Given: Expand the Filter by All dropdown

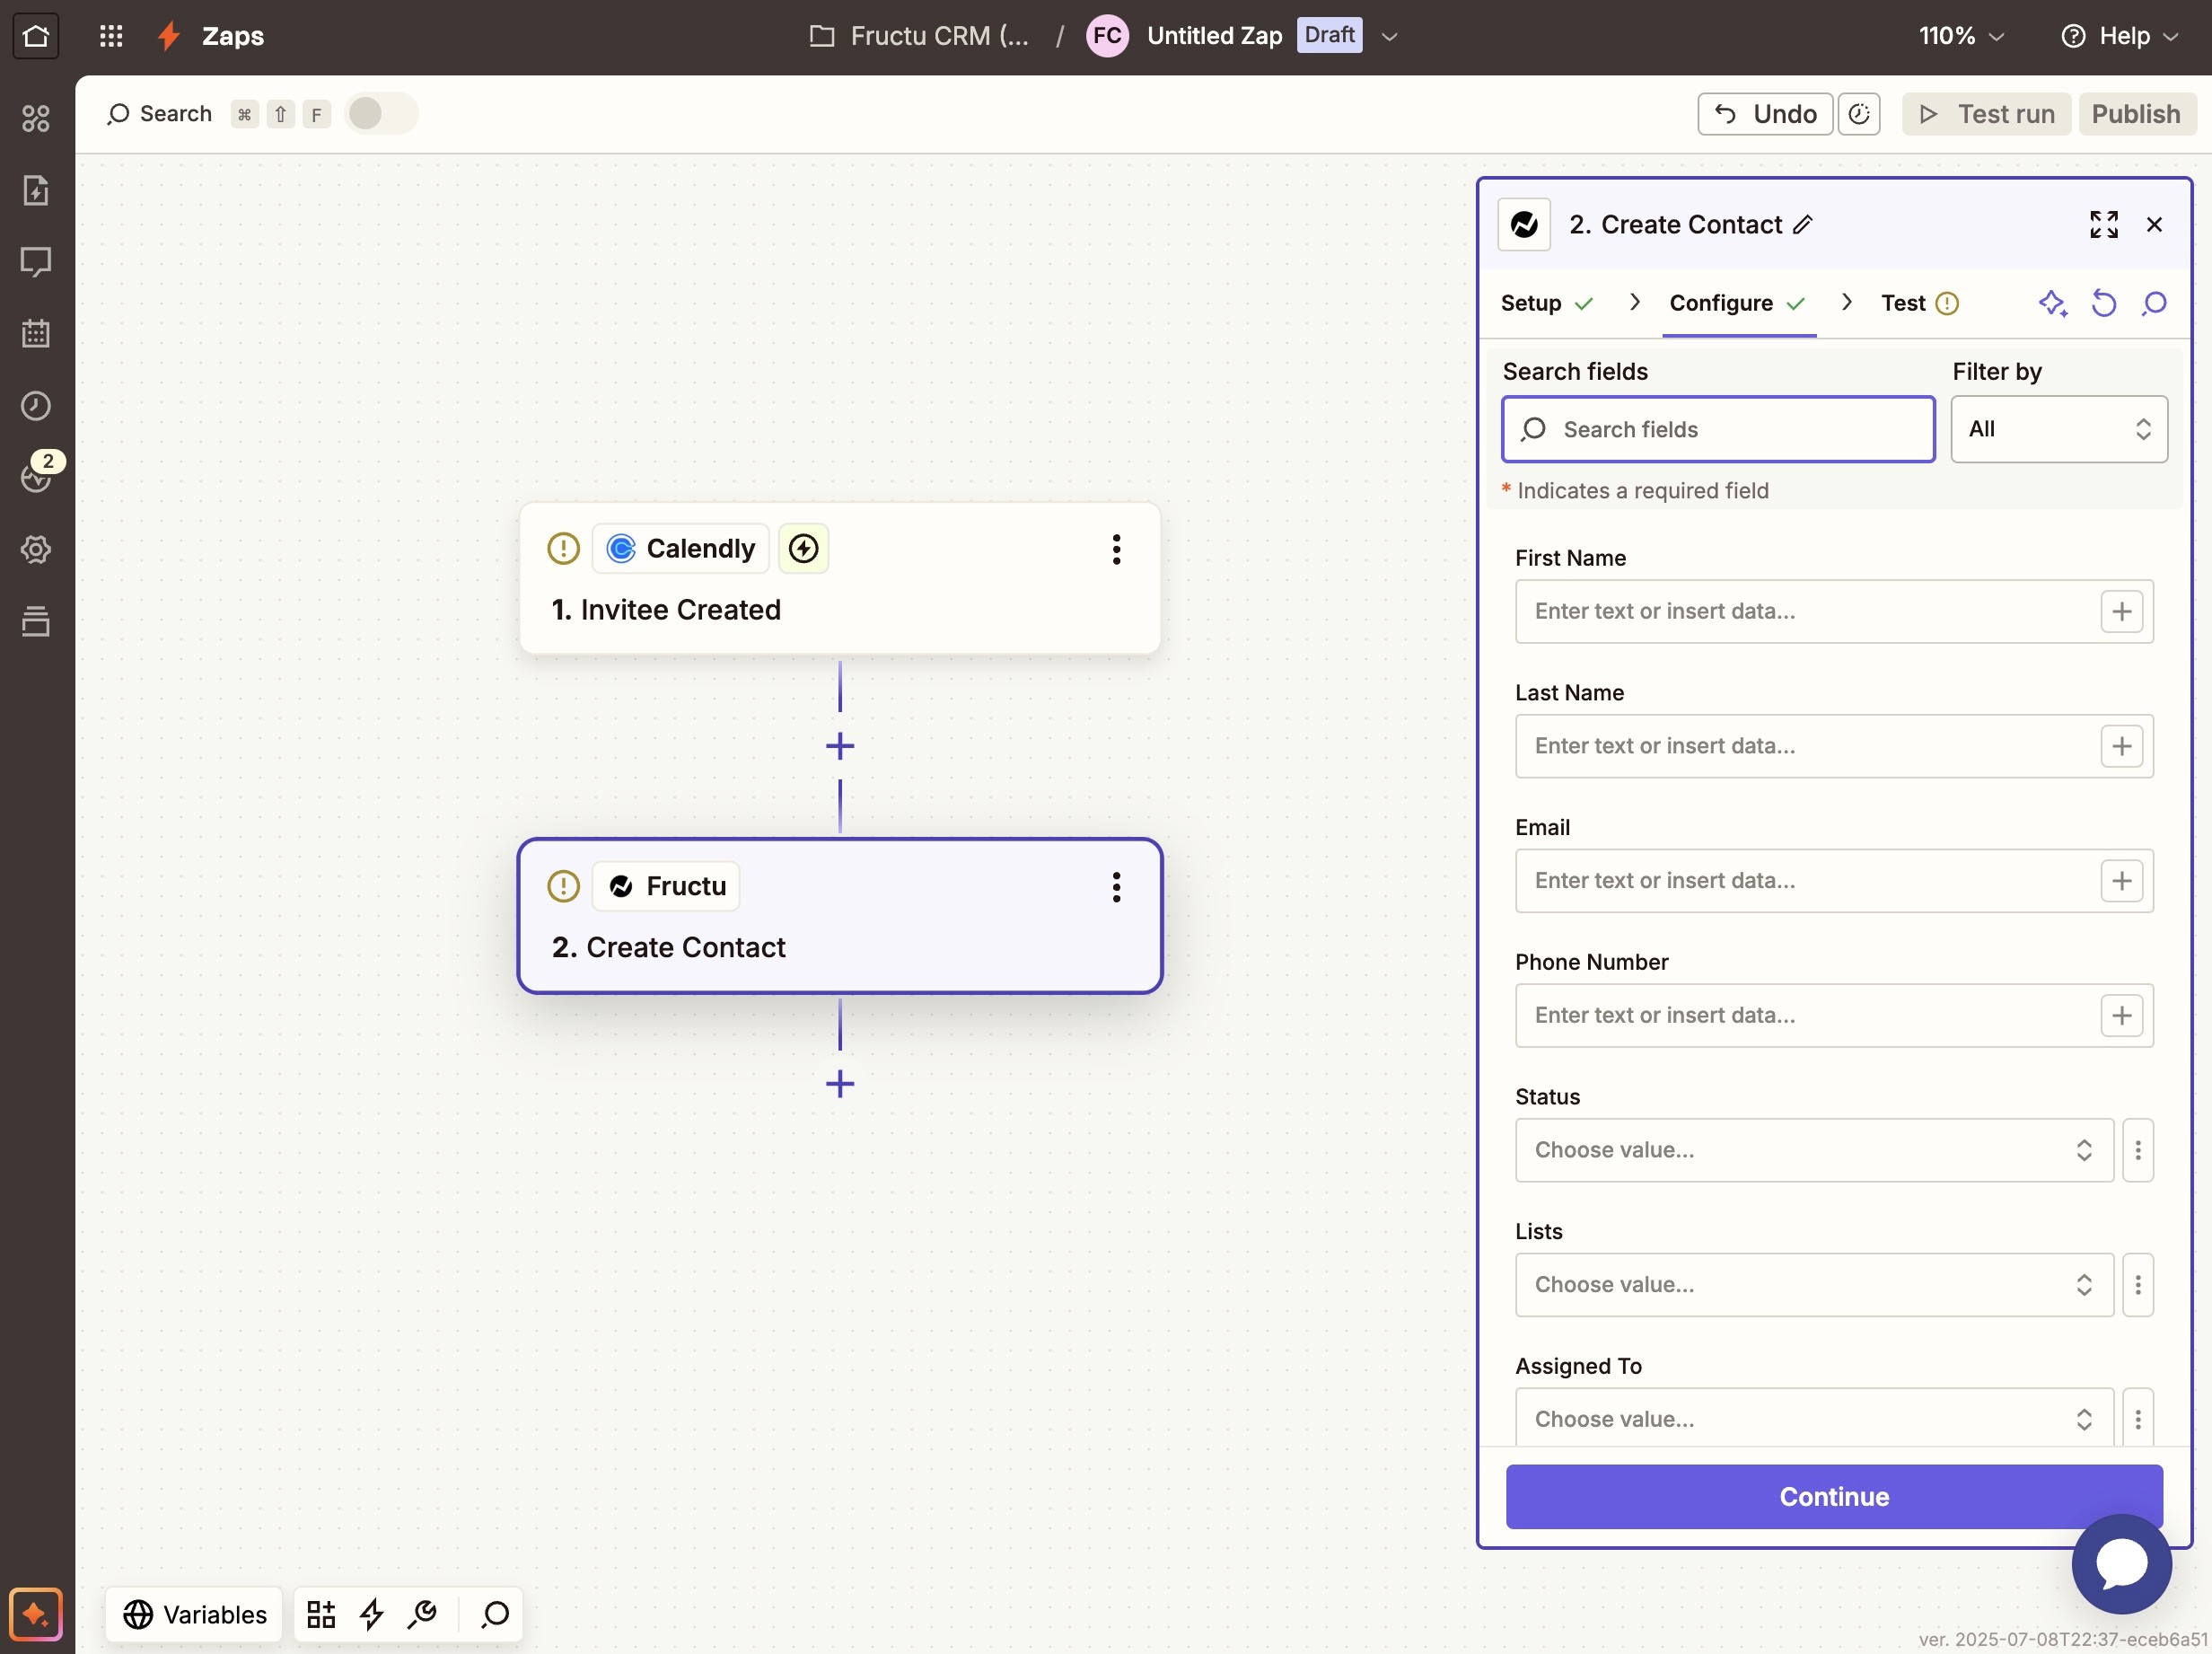Looking at the screenshot, I should click(x=2058, y=429).
